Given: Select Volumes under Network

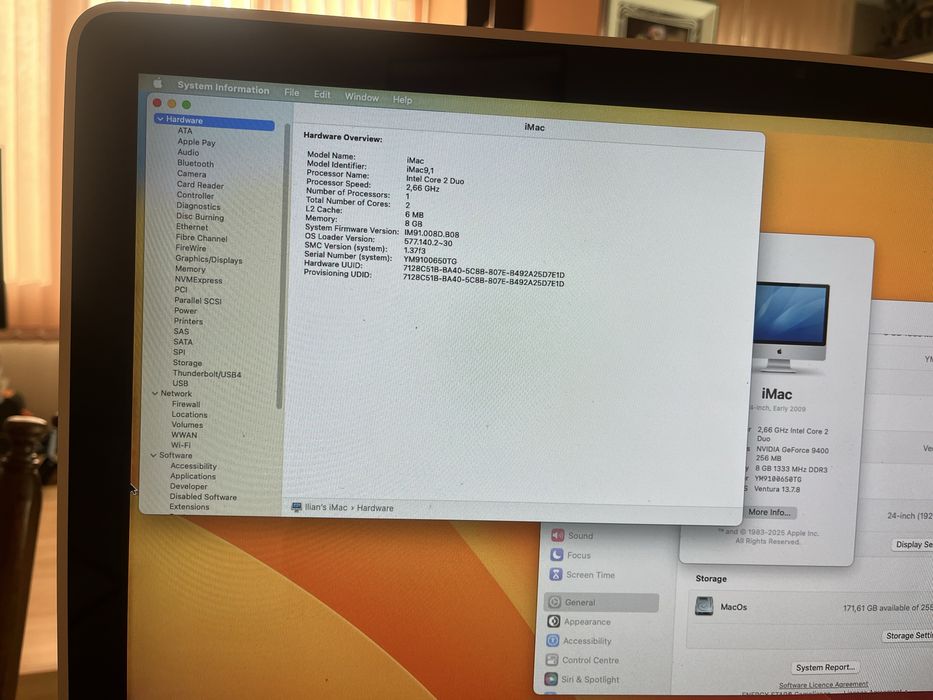Looking at the screenshot, I should click(x=187, y=424).
